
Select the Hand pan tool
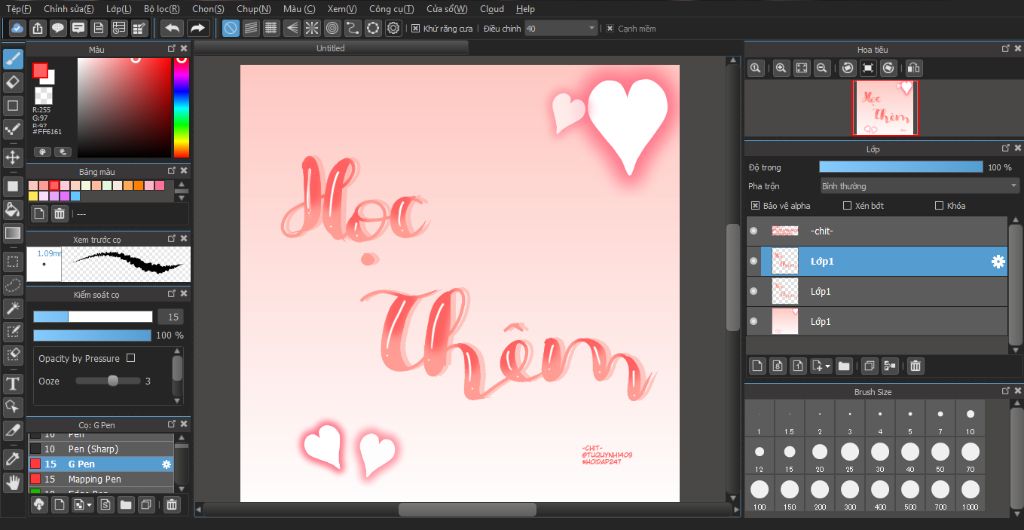pos(13,482)
